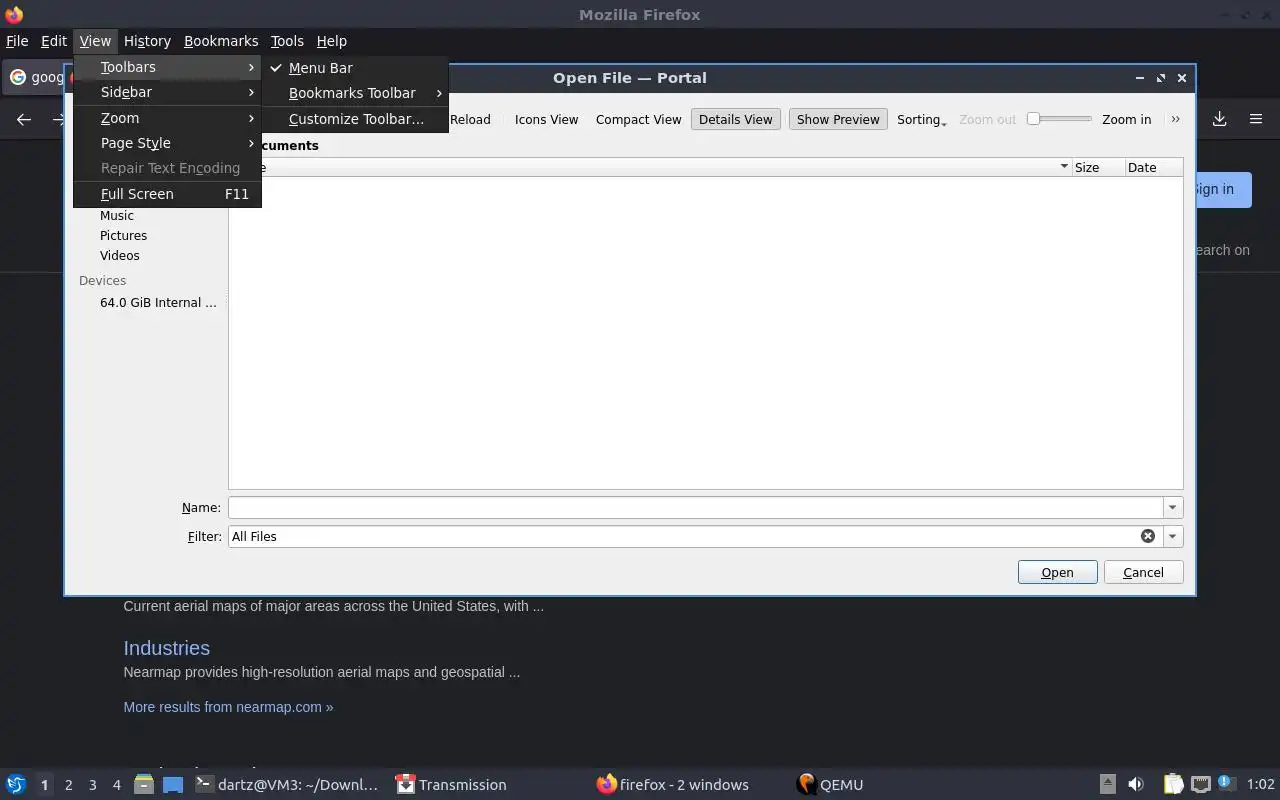1280x800 pixels.
Task: Open the Industries link on the web page
Action: (166, 648)
